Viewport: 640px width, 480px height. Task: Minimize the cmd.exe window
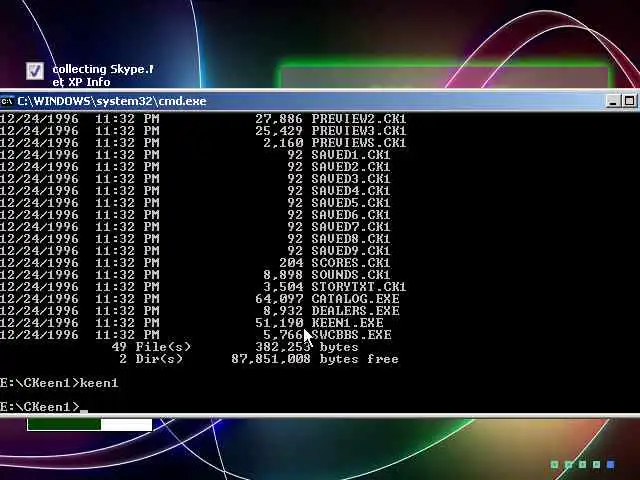click(612, 101)
